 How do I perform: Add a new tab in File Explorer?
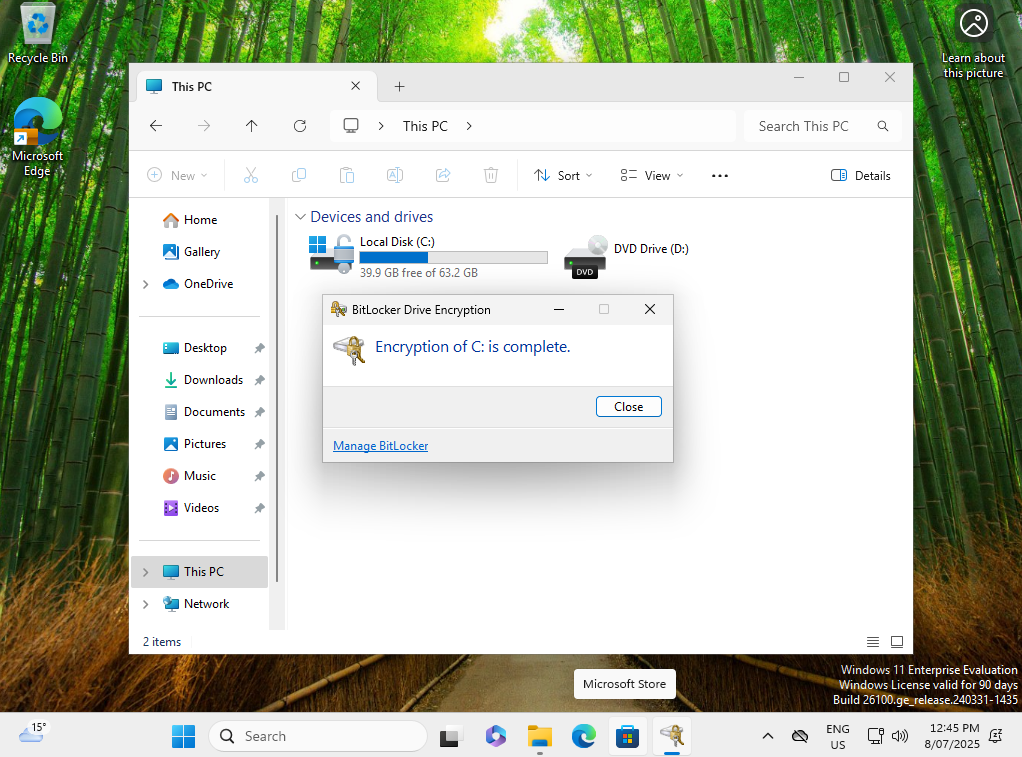[x=399, y=87]
